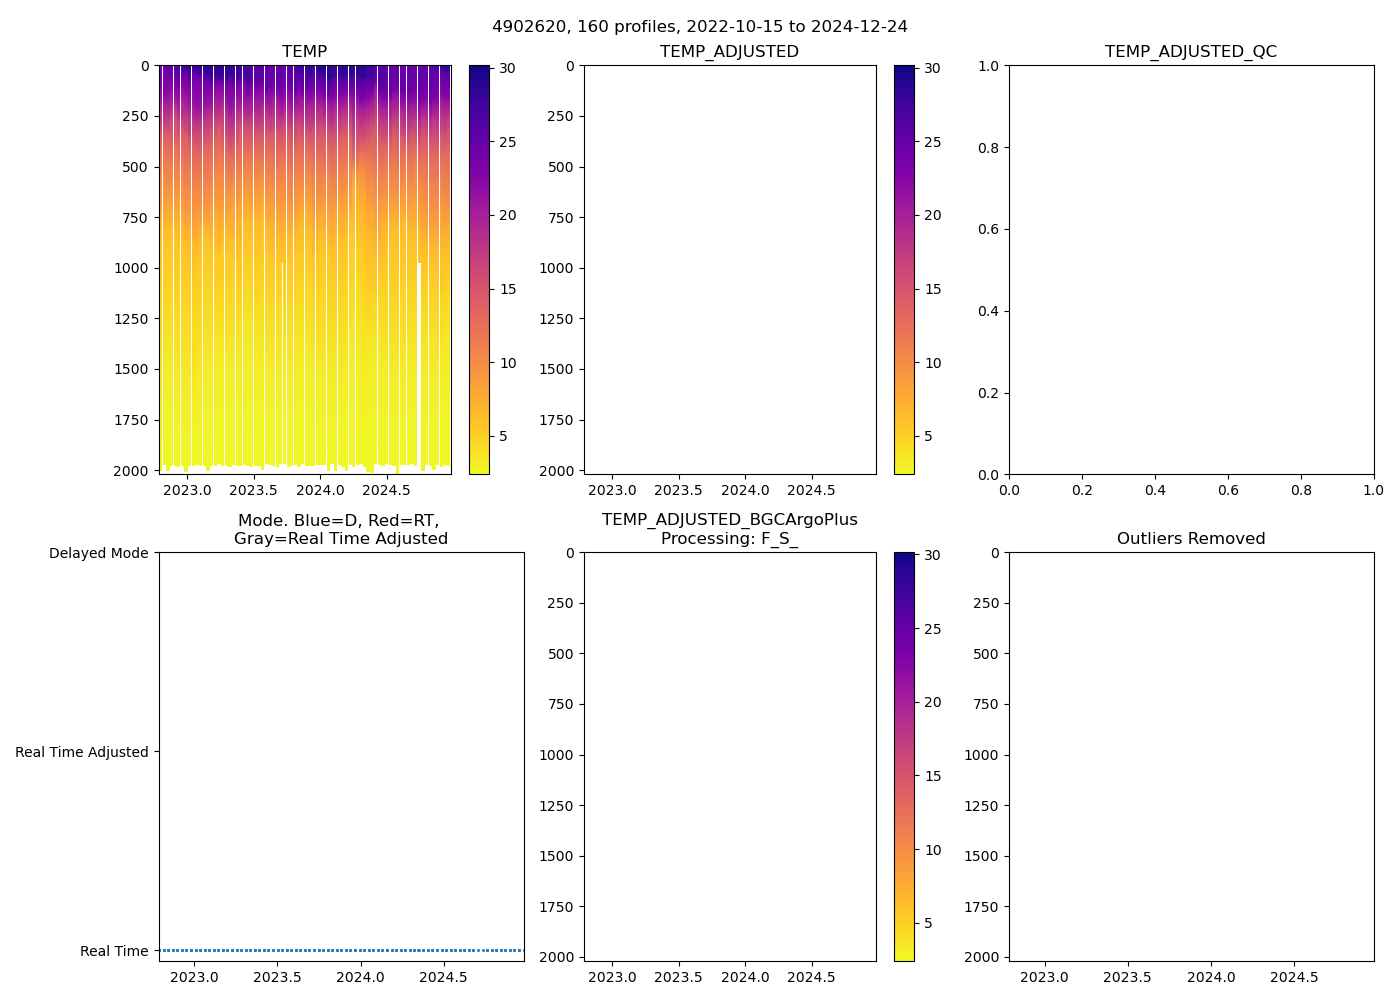This screenshot has width=1400, height=1000.
Task: Click the colorbar beside the TEMP heatmap
Action: click(479, 270)
